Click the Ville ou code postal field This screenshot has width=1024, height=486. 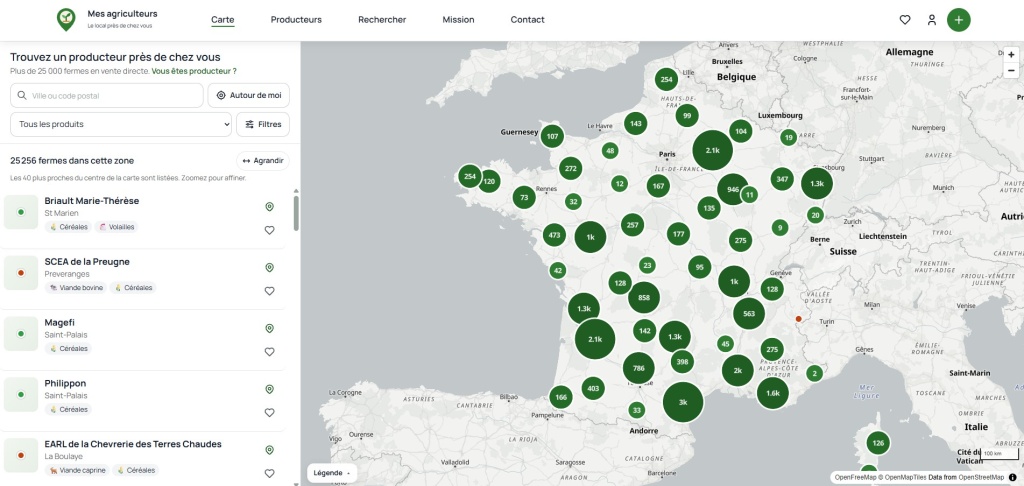tap(107, 95)
